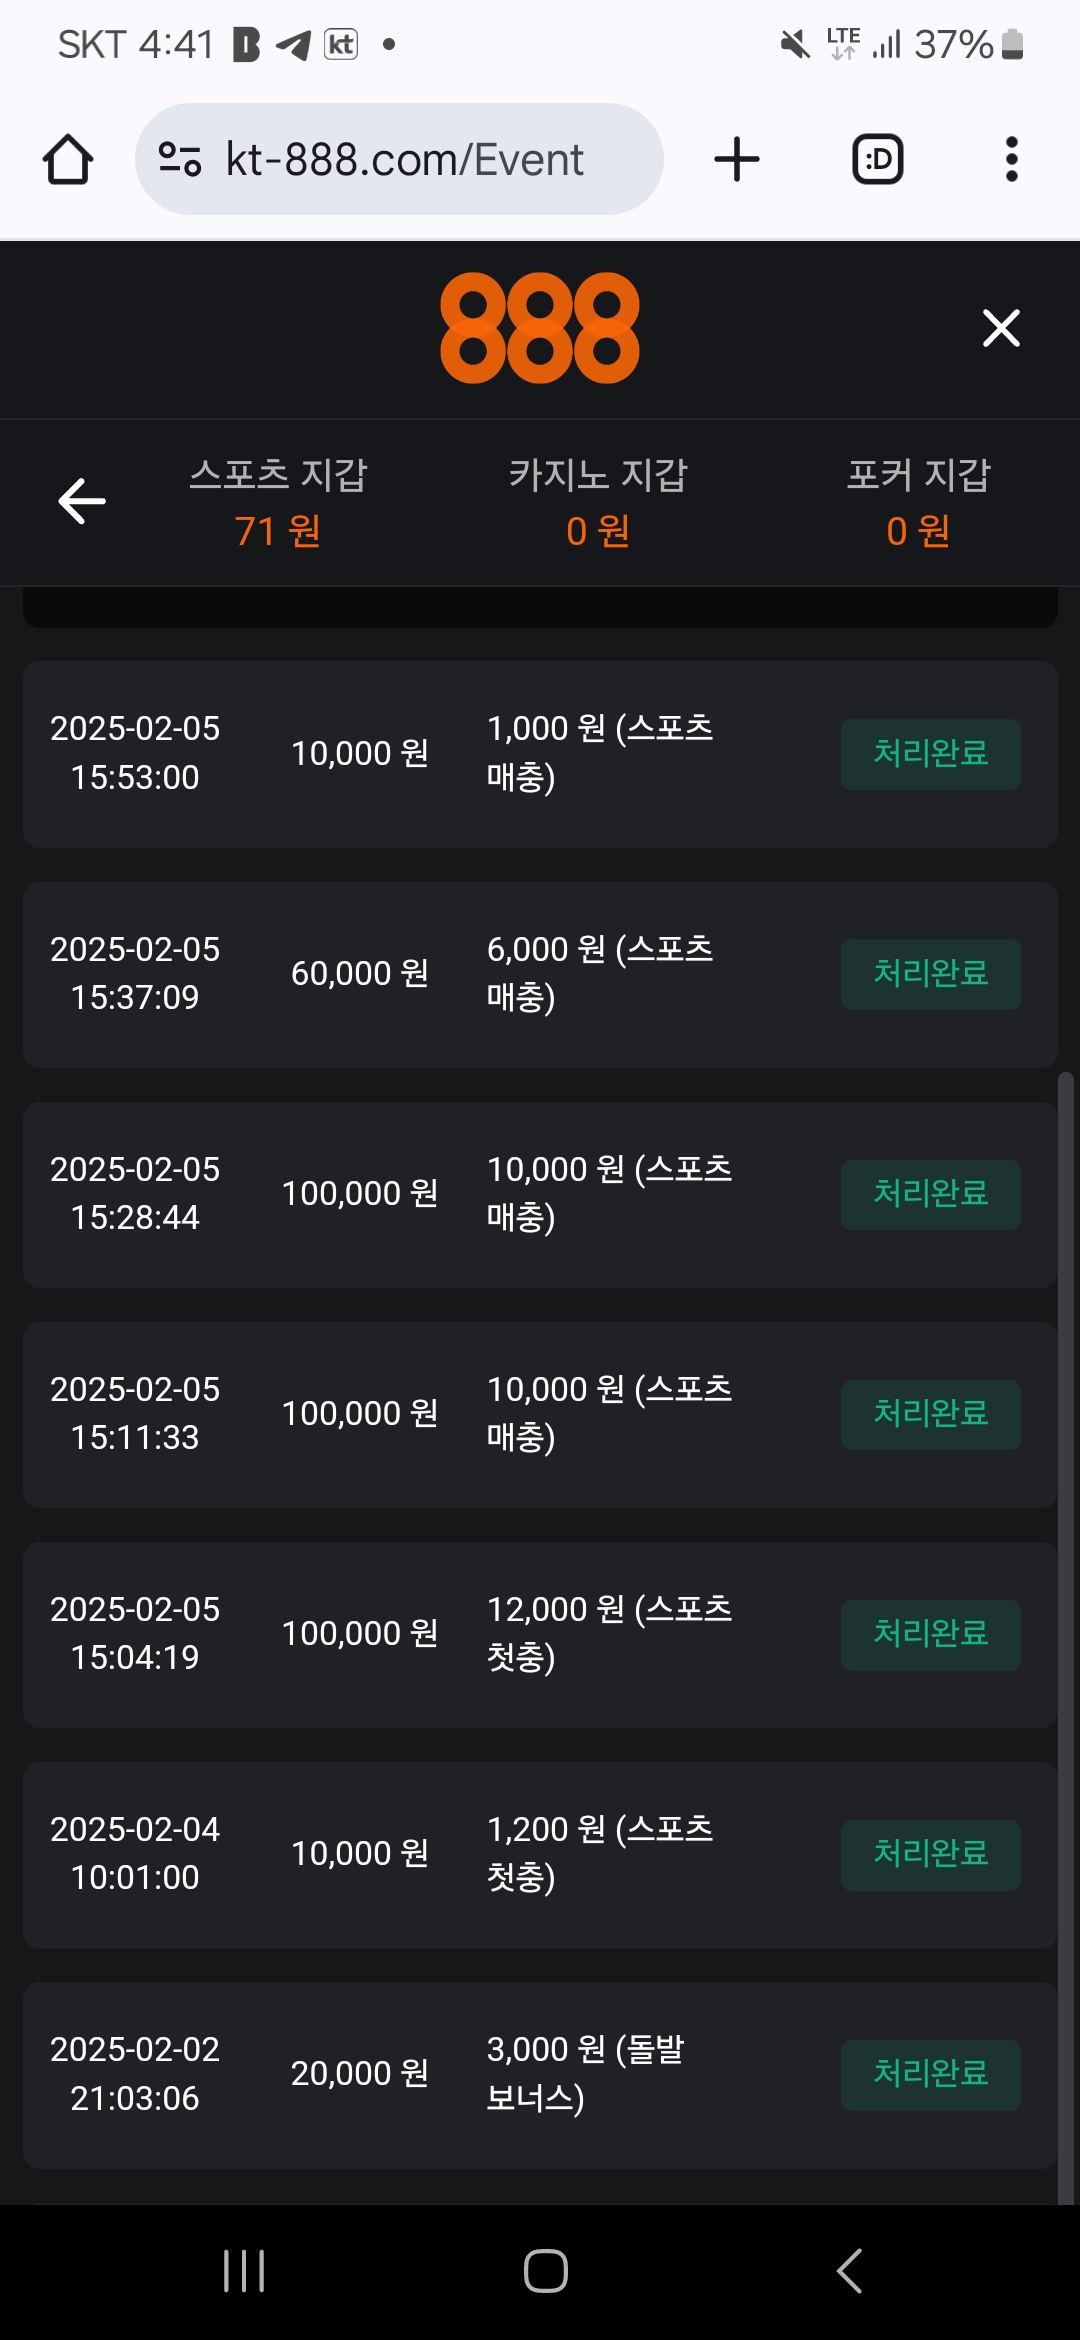Tap the kt-888.com/Event address field

[x=399, y=159]
